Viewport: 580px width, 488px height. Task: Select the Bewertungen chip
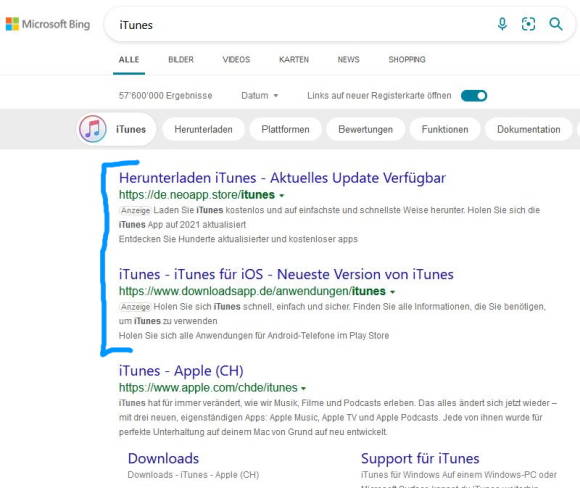point(365,129)
